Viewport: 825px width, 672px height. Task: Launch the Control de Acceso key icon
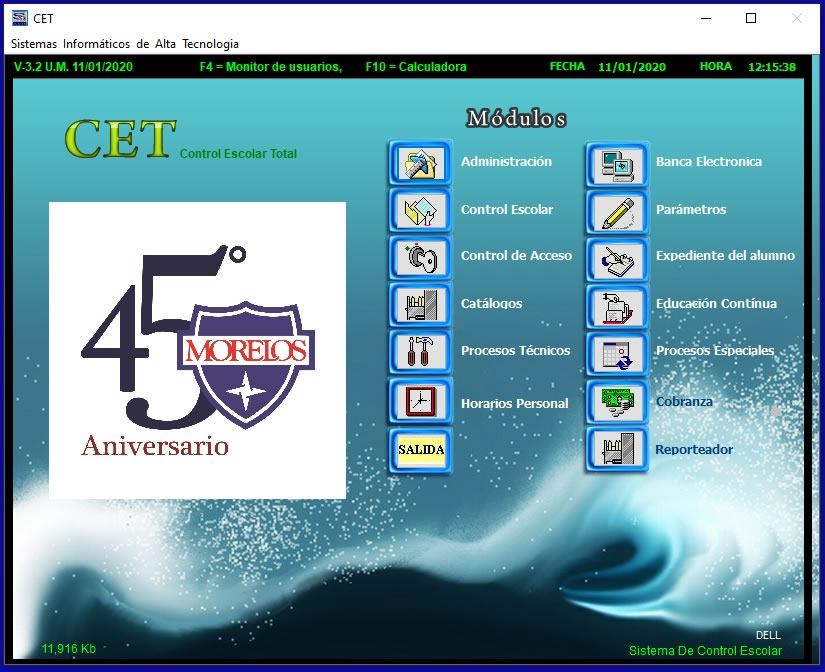point(420,257)
